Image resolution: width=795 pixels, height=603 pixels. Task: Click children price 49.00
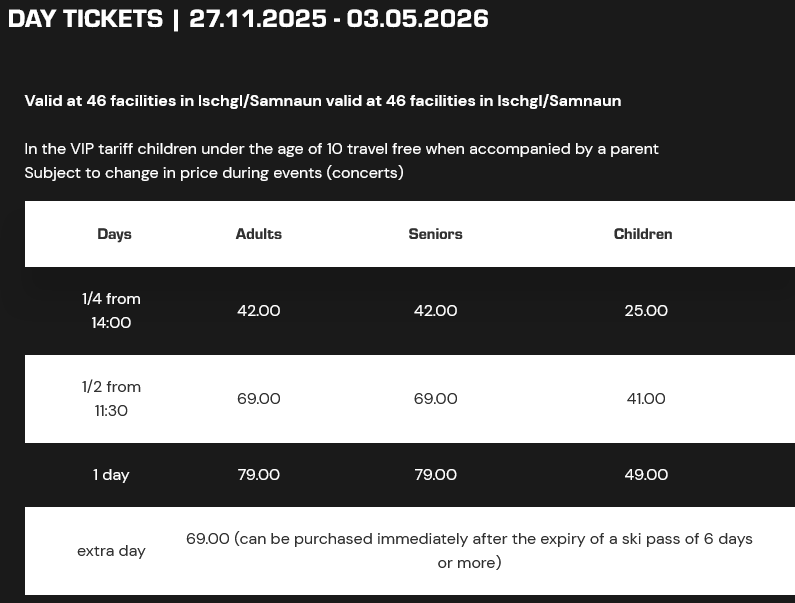(x=645, y=475)
